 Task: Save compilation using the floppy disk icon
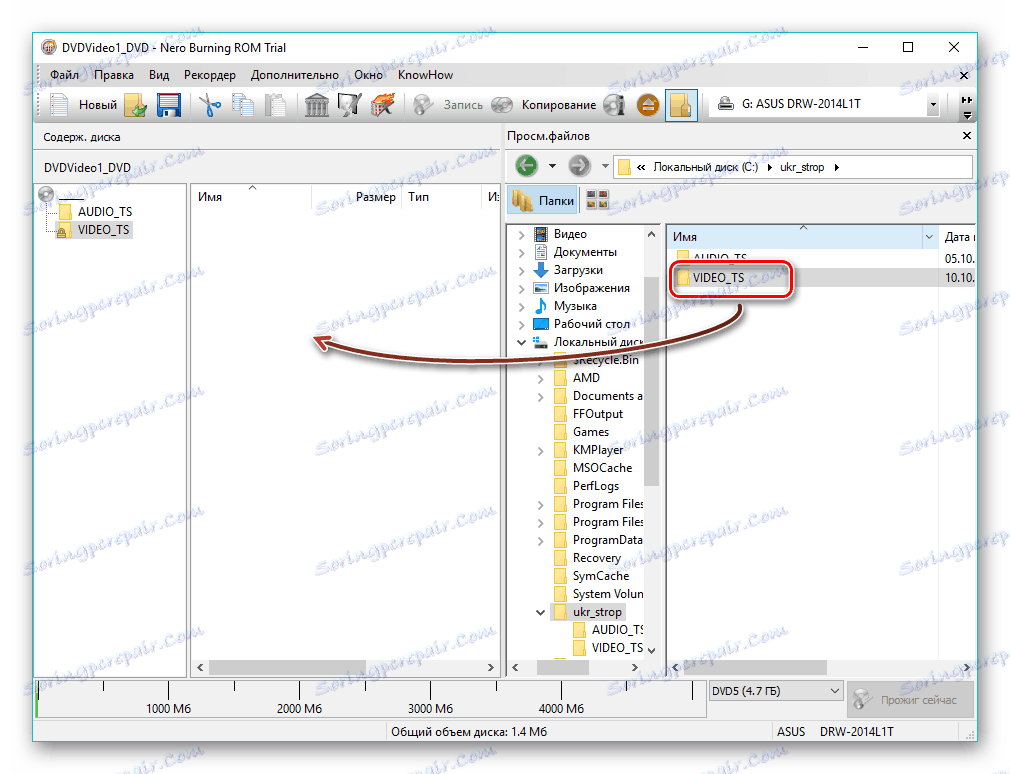pos(169,105)
